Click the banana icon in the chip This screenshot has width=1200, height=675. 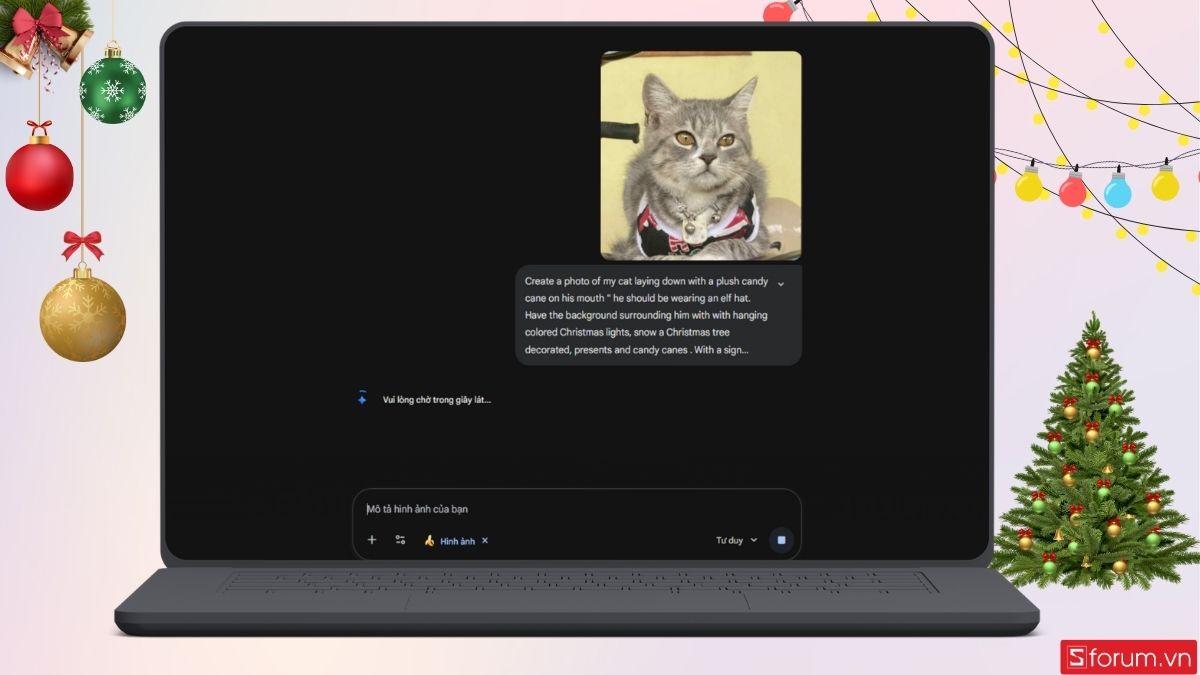coord(429,541)
